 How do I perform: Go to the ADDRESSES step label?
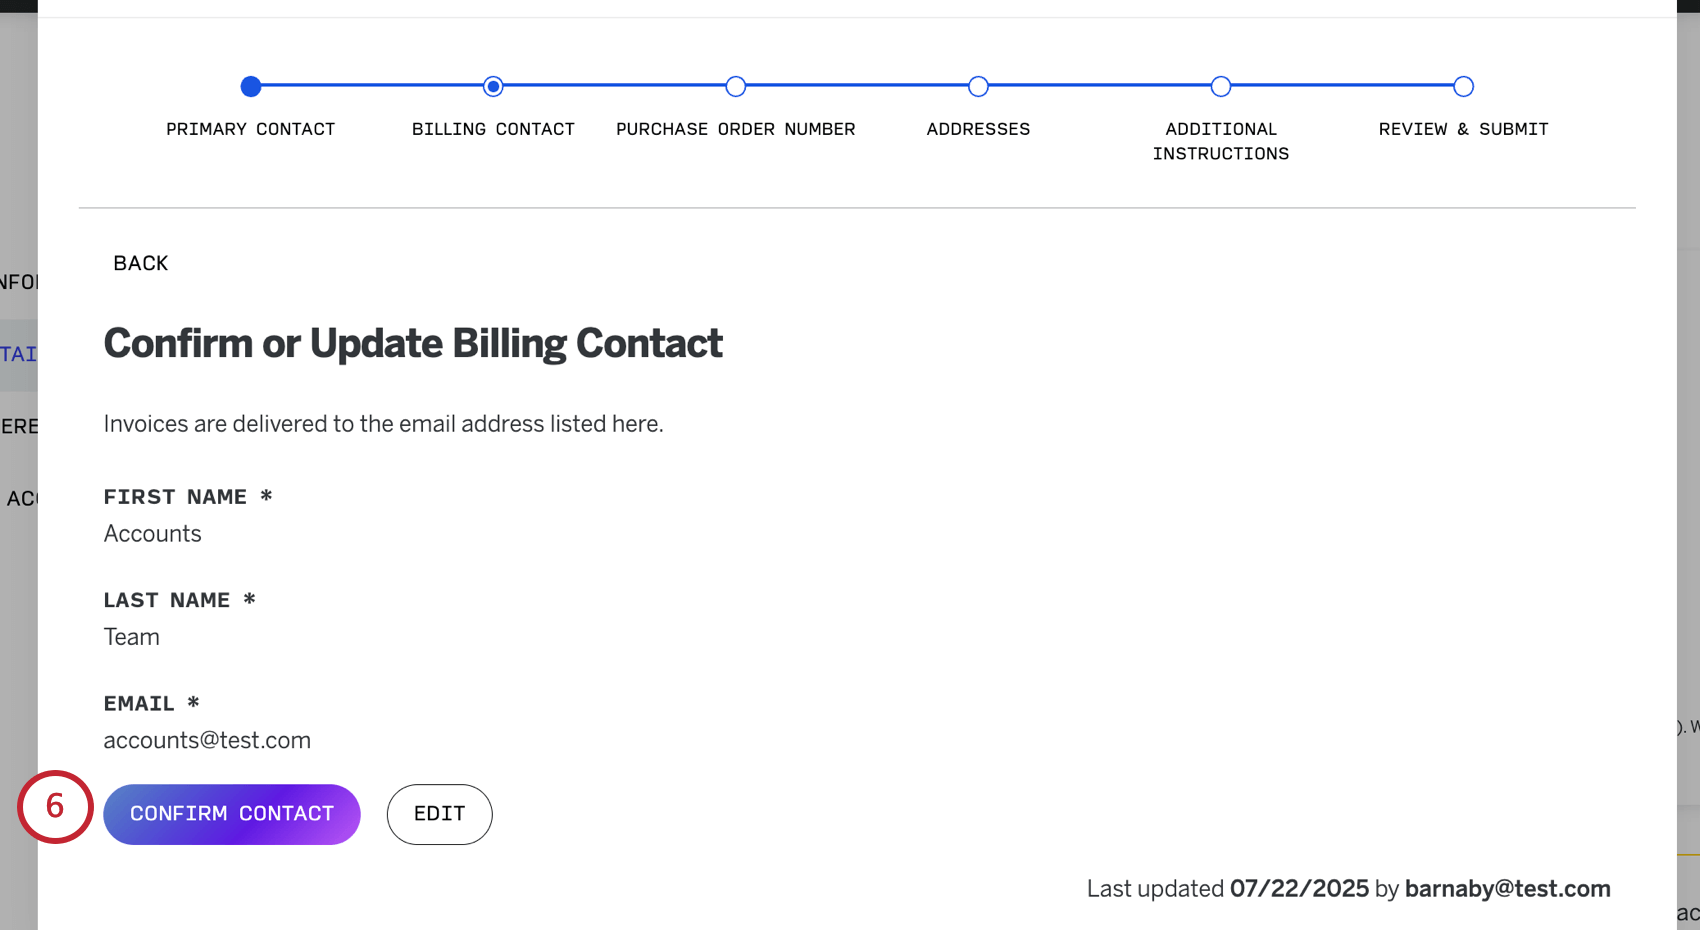tap(978, 129)
